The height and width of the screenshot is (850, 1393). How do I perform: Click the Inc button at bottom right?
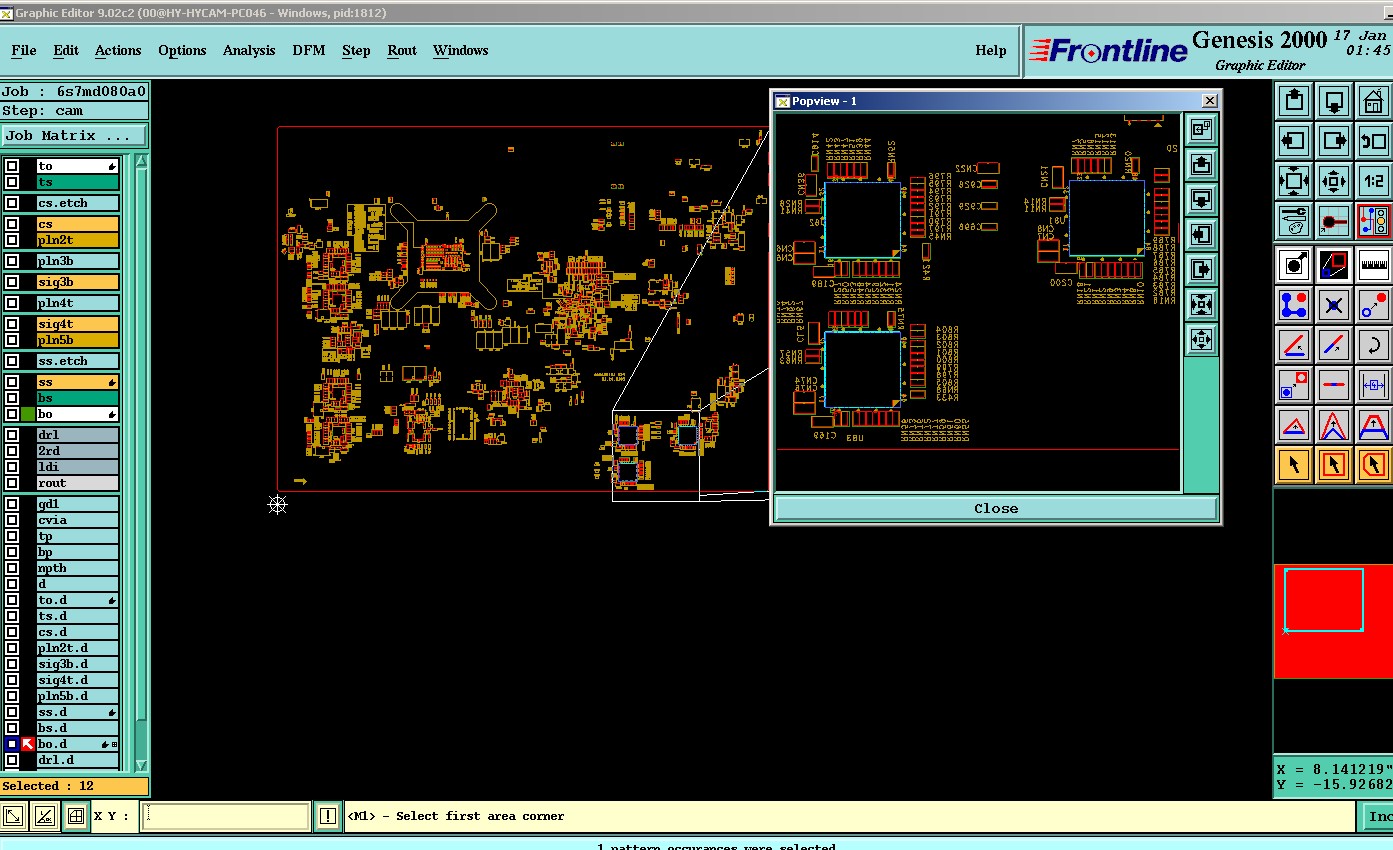click(x=1379, y=816)
